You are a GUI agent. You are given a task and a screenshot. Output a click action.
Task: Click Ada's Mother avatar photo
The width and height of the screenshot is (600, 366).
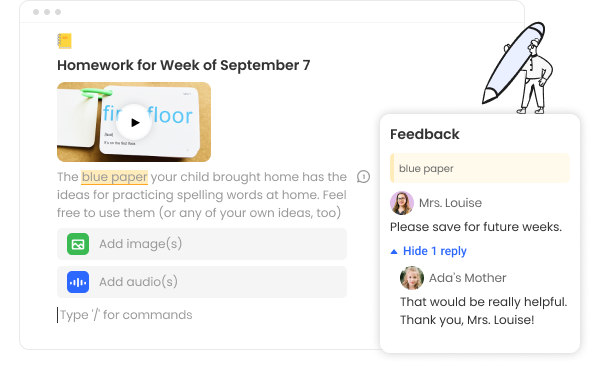(x=412, y=278)
